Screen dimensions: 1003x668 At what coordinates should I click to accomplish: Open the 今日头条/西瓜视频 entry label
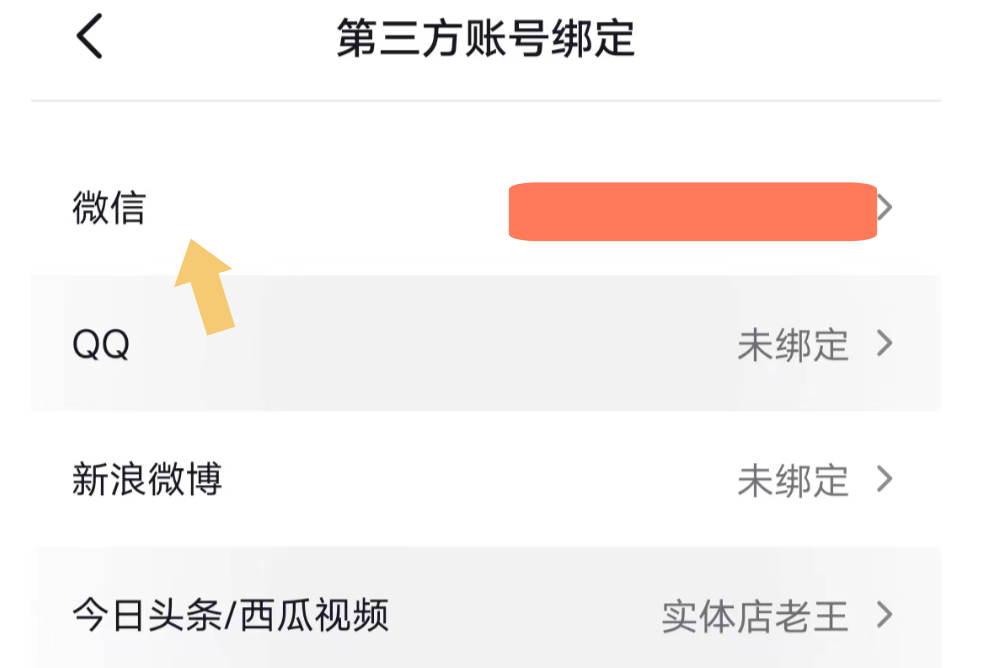click(230, 615)
